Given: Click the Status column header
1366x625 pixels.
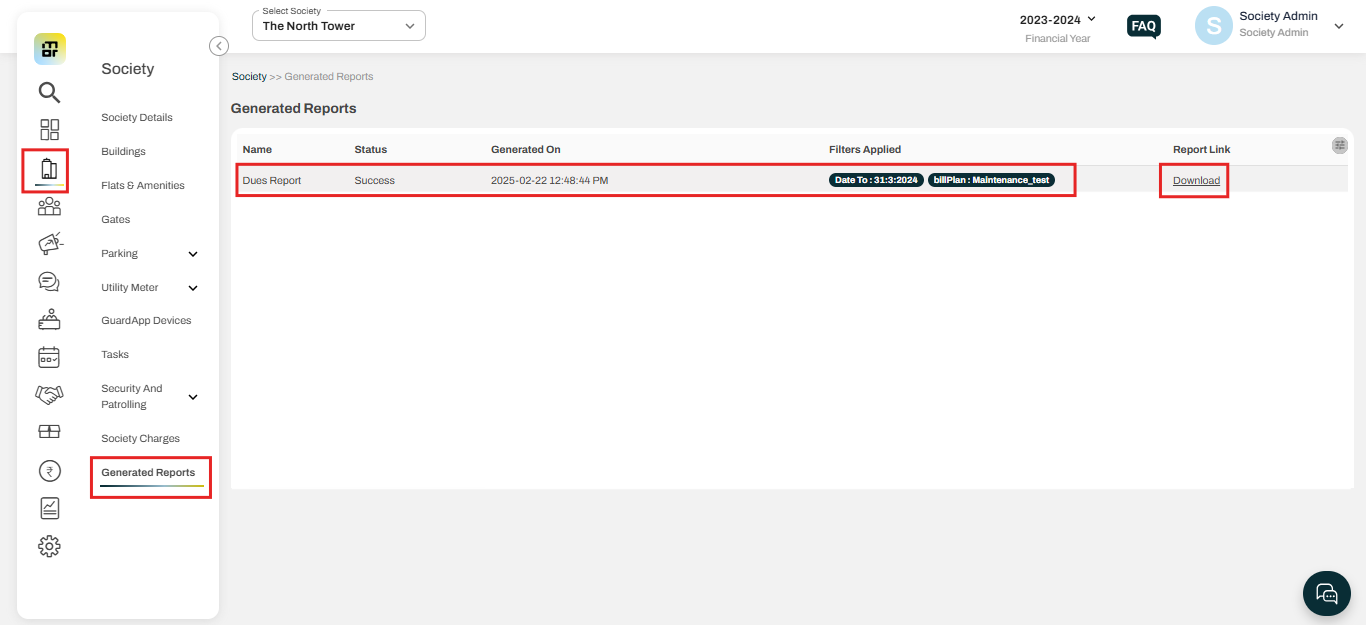Looking at the screenshot, I should pyautogui.click(x=371, y=150).
